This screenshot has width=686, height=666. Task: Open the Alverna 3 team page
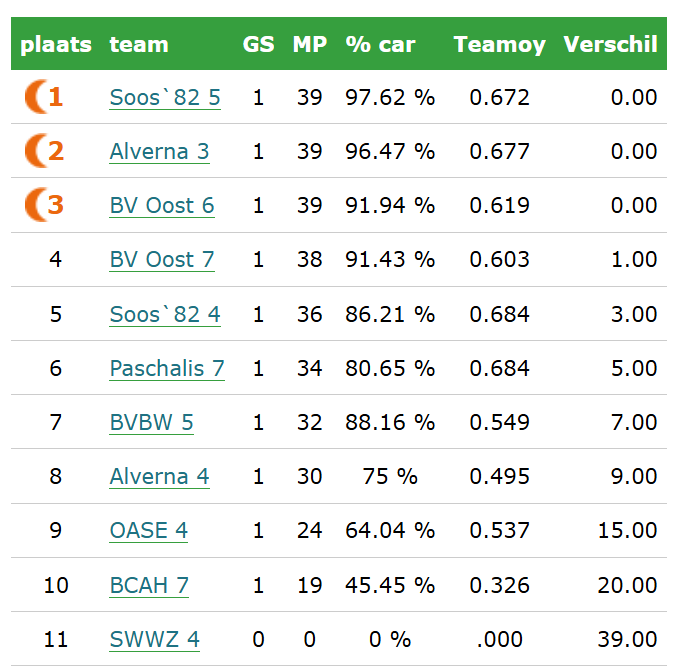click(x=159, y=152)
